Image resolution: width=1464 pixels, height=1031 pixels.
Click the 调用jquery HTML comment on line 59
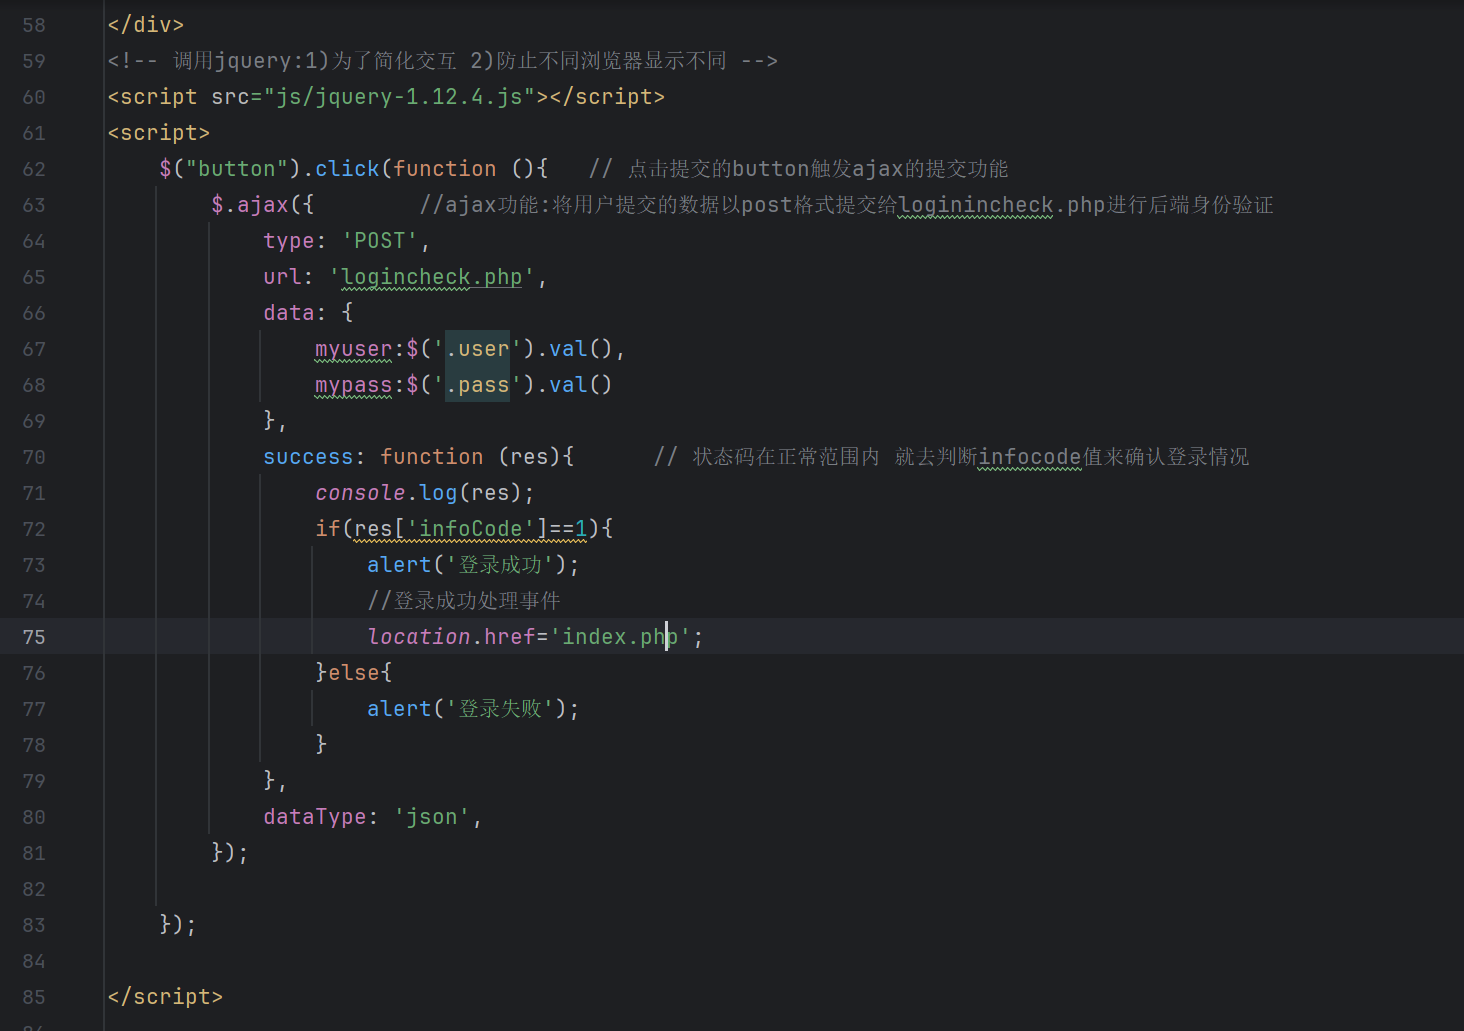pos(443,61)
